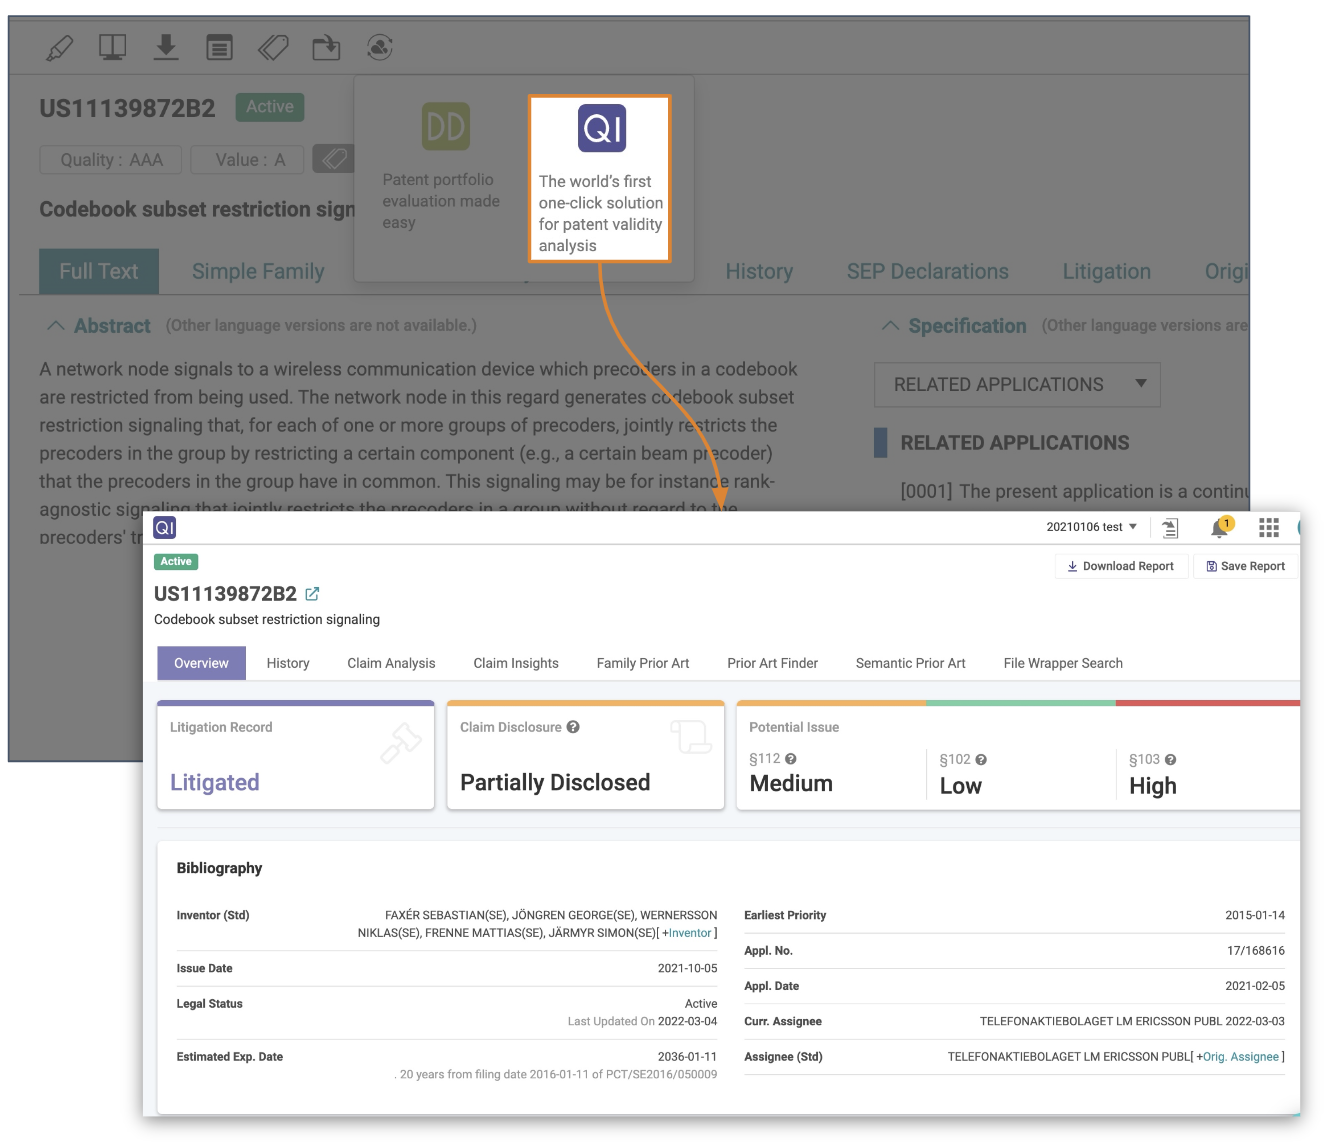This screenshot has width=1324, height=1146.
Task: Open the History tab in background patent page
Action: point(759,272)
